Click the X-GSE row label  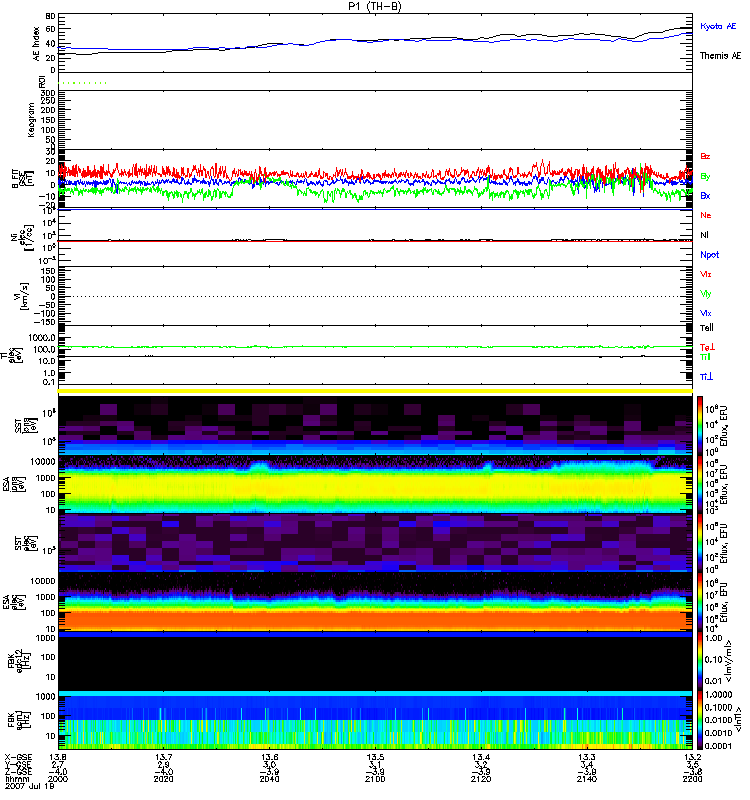click(18, 757)
